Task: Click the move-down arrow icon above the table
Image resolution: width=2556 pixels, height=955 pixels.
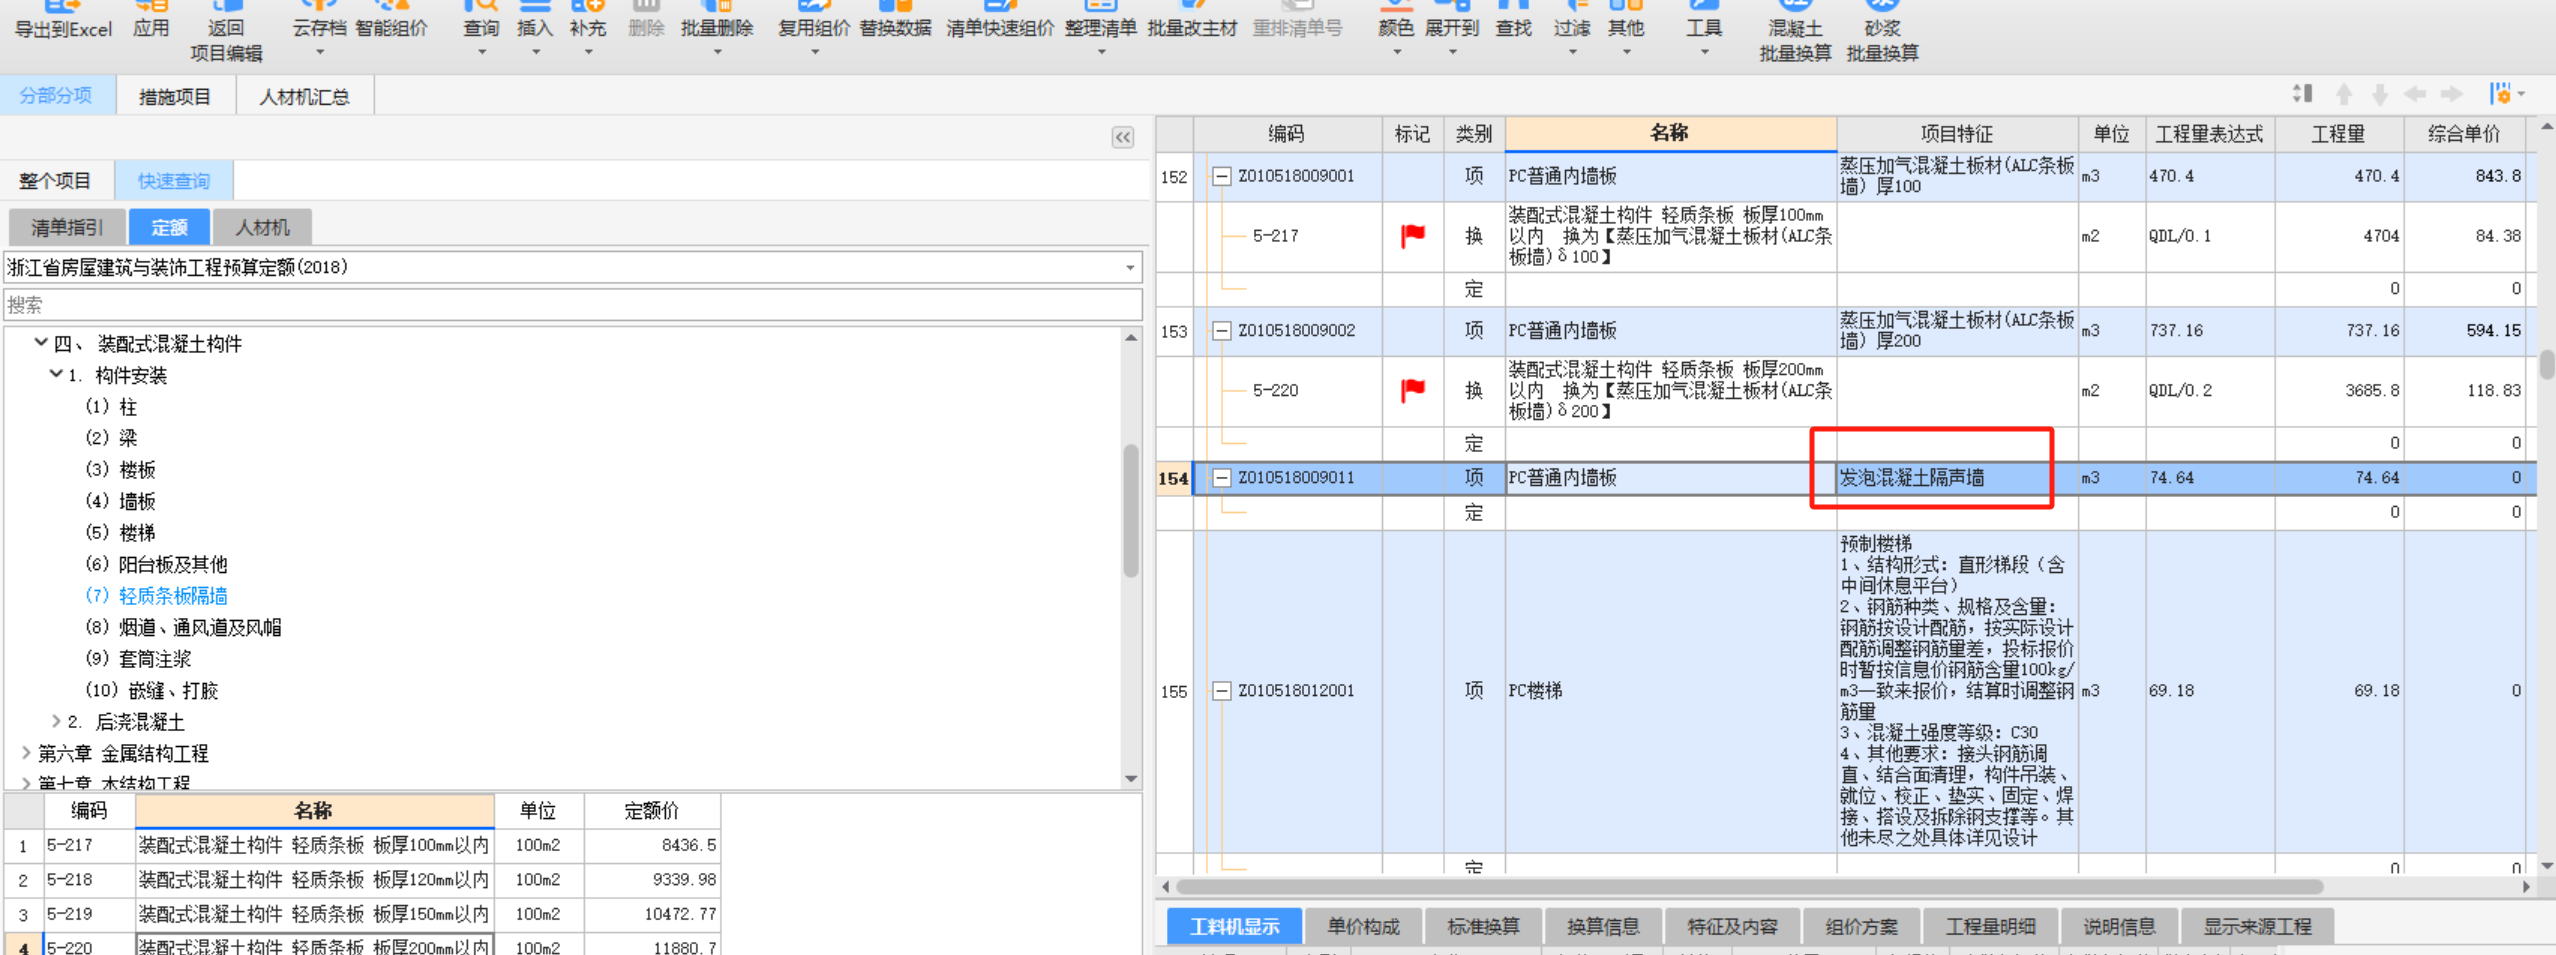Action: [2380, 94]
